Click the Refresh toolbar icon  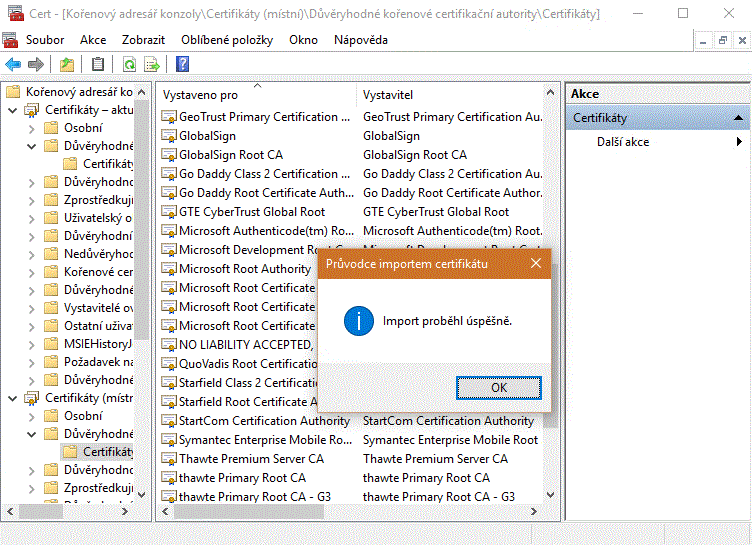coord(129,65)
